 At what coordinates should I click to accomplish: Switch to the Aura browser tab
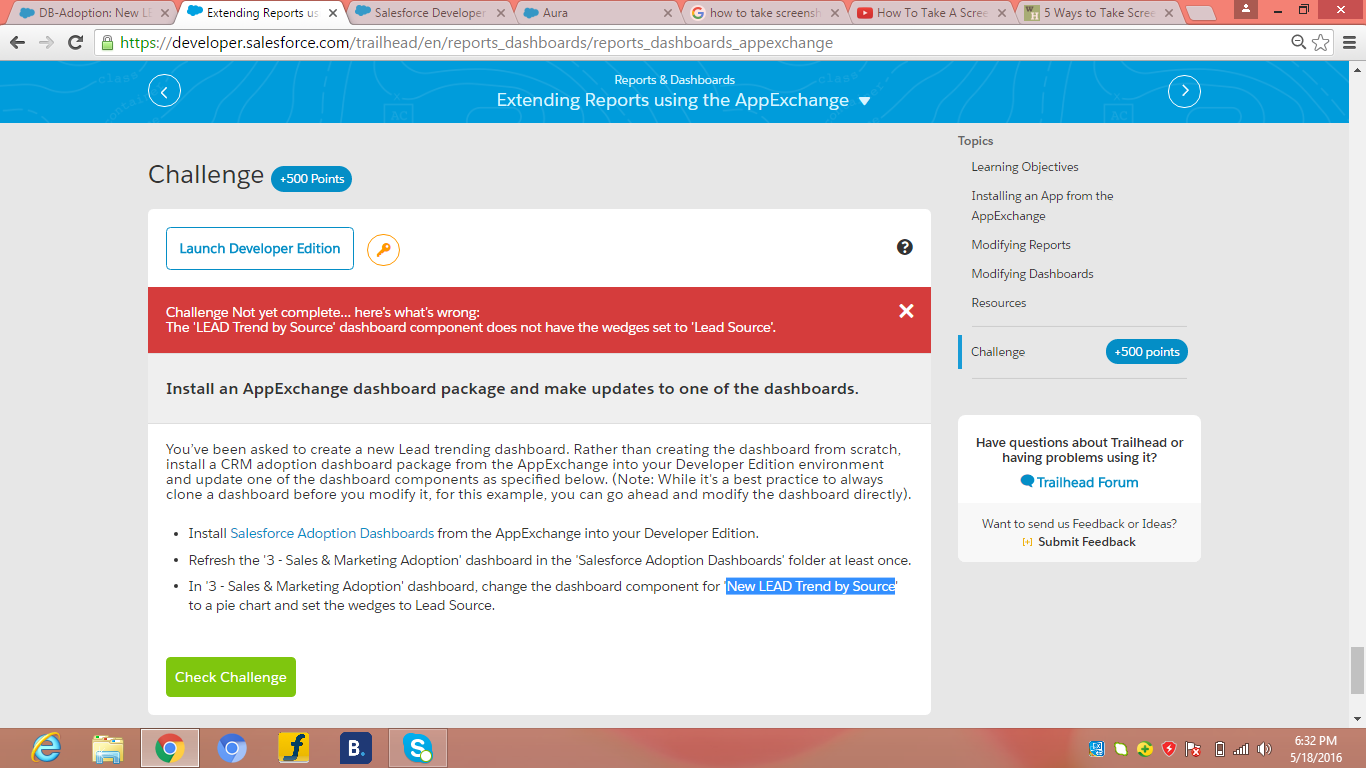[x=596, y=13]
